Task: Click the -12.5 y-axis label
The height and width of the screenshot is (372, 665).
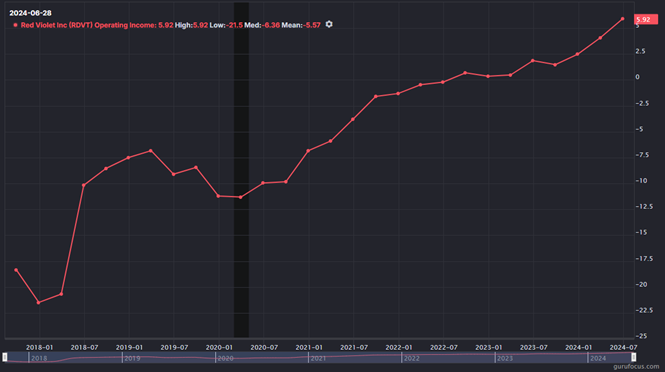Action: 643,207
